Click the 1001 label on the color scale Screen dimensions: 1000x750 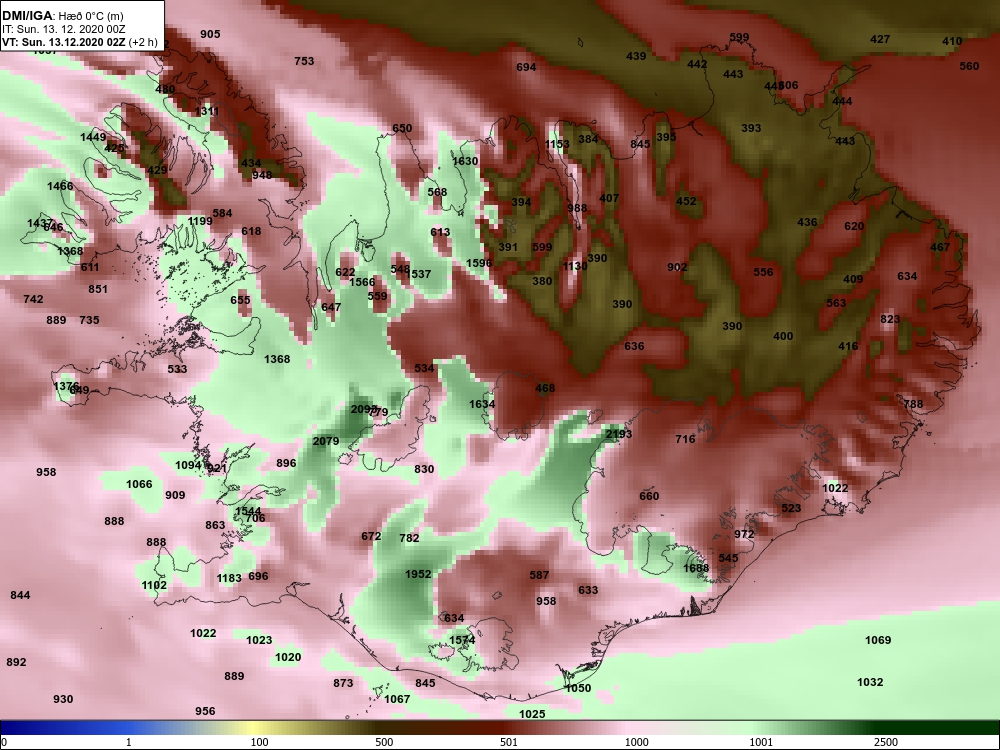pyautogui.click(x=761, y=742)
